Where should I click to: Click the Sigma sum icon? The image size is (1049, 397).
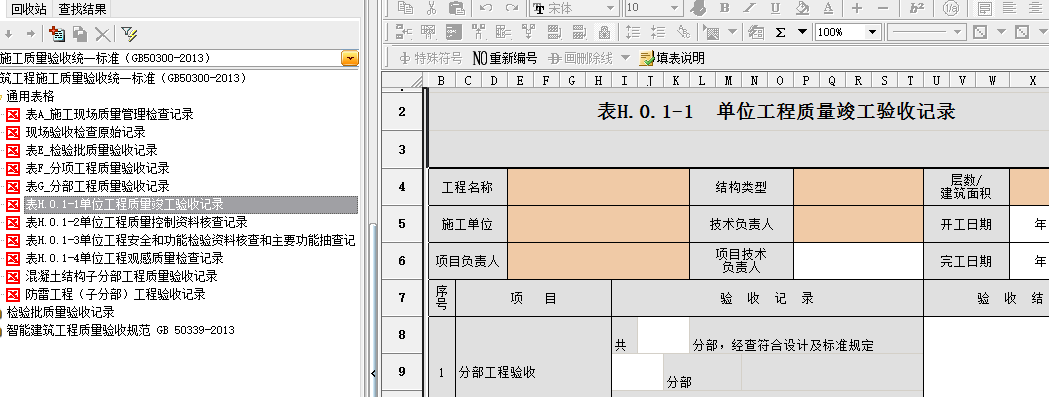tap(780, 32)
